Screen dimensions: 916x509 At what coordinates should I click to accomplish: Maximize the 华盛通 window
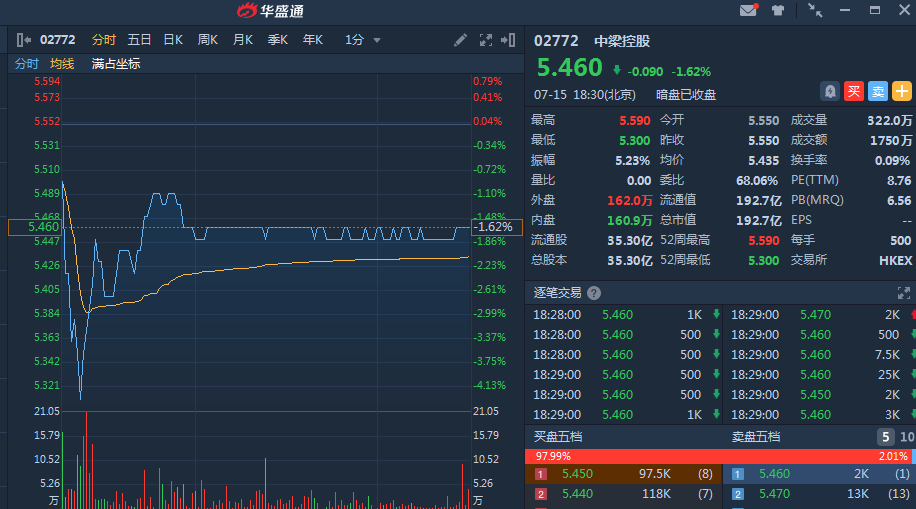875,10
